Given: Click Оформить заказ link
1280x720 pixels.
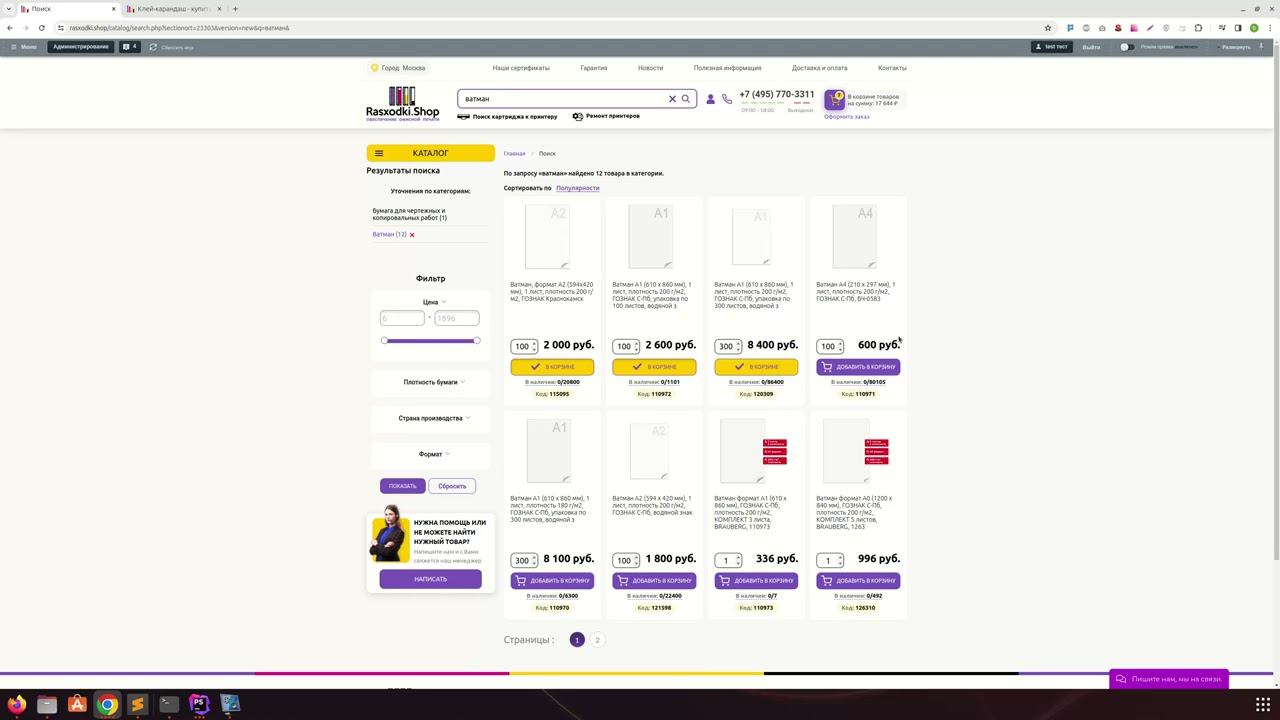Looking at the screenshot, I should [847, 117].
